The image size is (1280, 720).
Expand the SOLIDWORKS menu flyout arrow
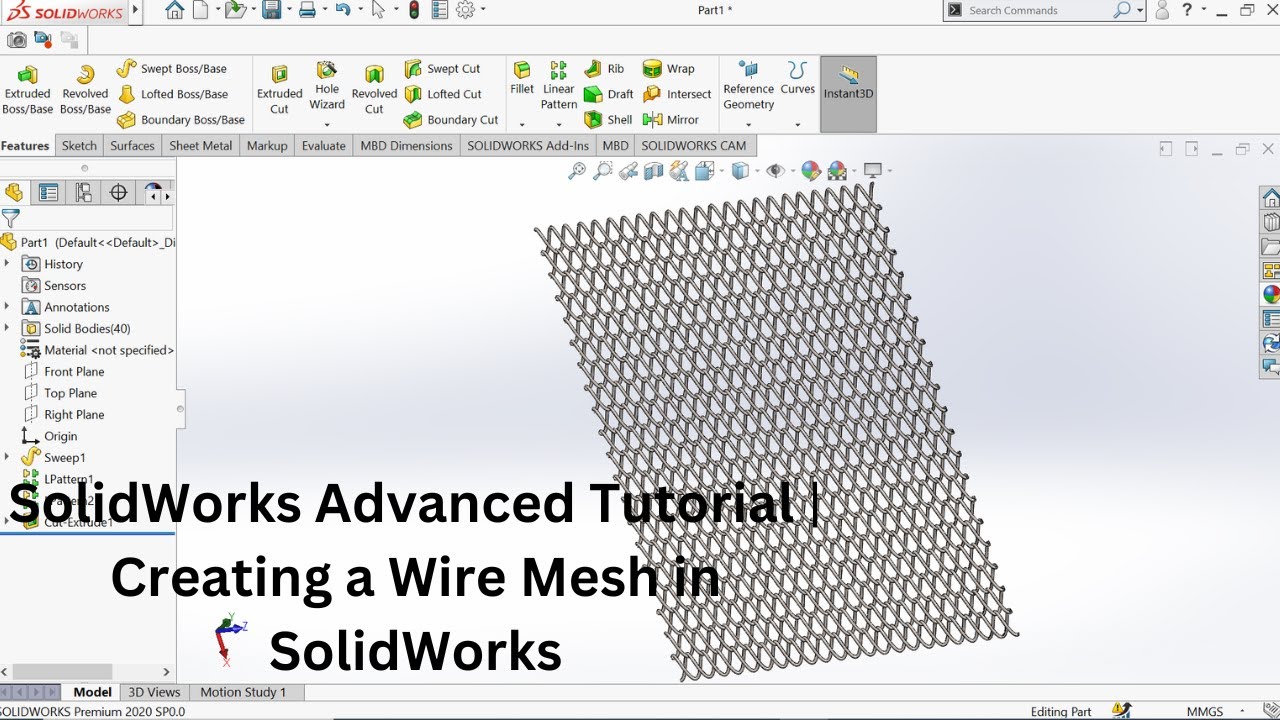[x=136, y=10]
